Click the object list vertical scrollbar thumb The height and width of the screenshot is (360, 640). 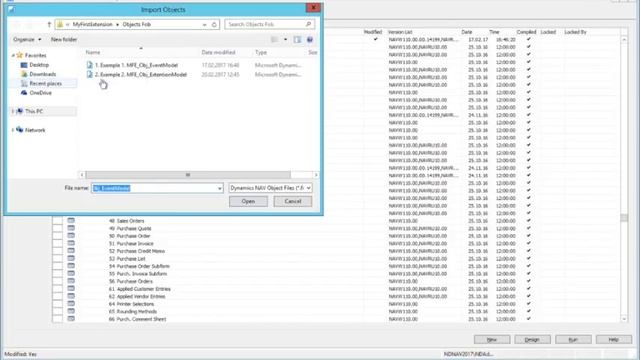pos(624,218)
